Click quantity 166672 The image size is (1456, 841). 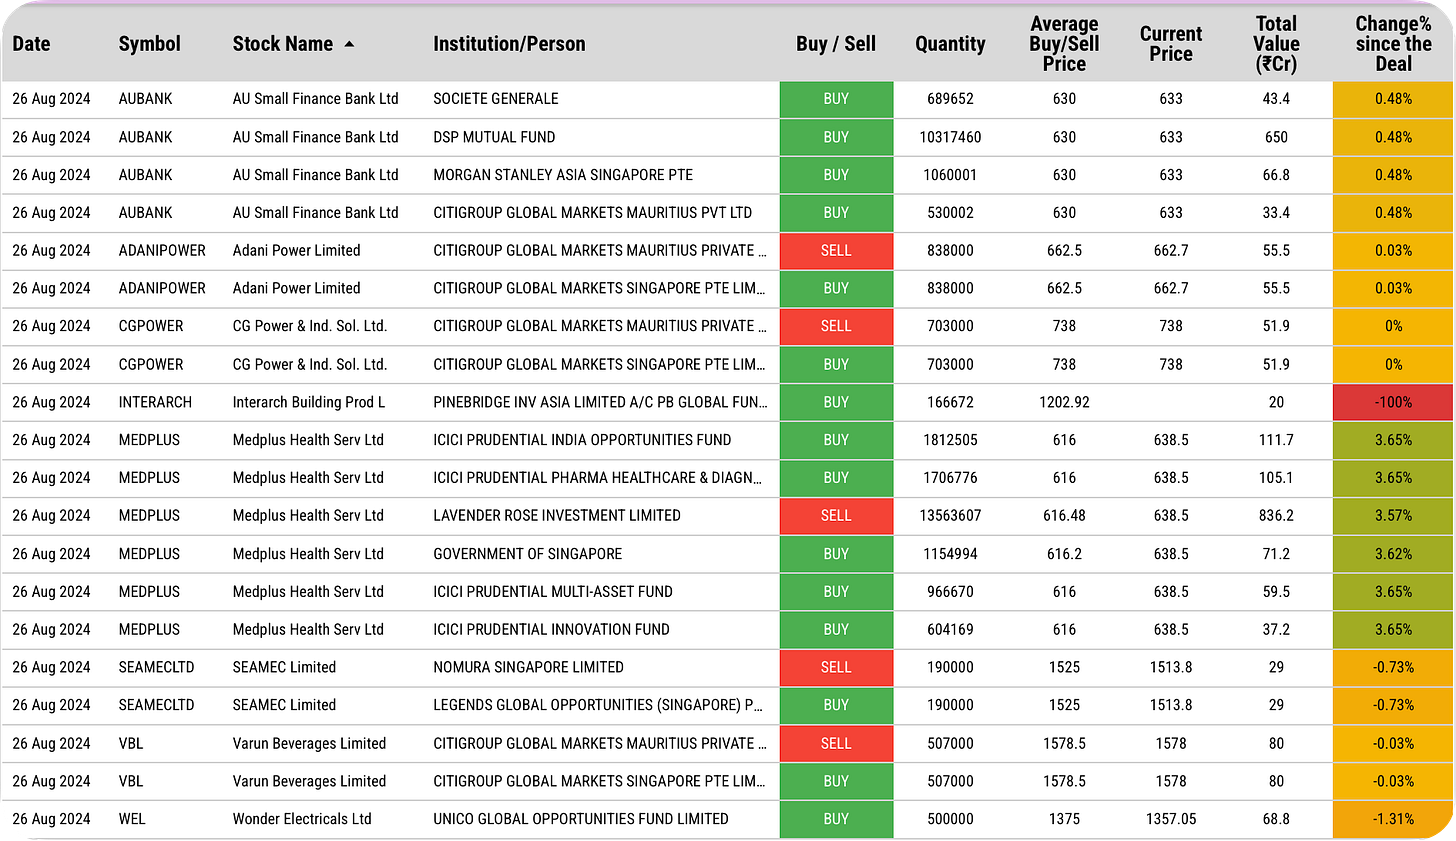(x=950, y=402)
